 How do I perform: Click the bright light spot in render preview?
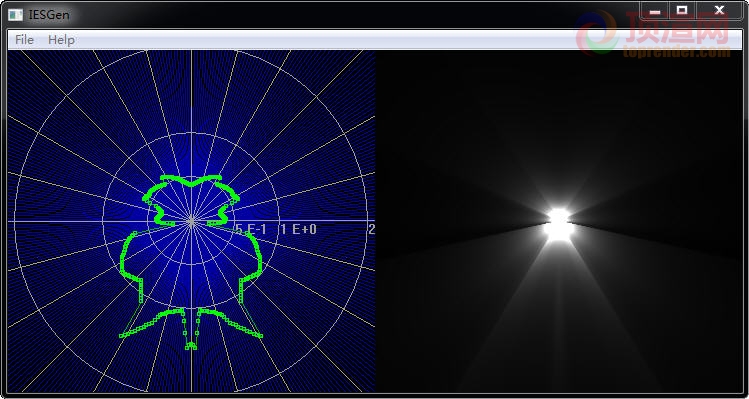point(558,223)
